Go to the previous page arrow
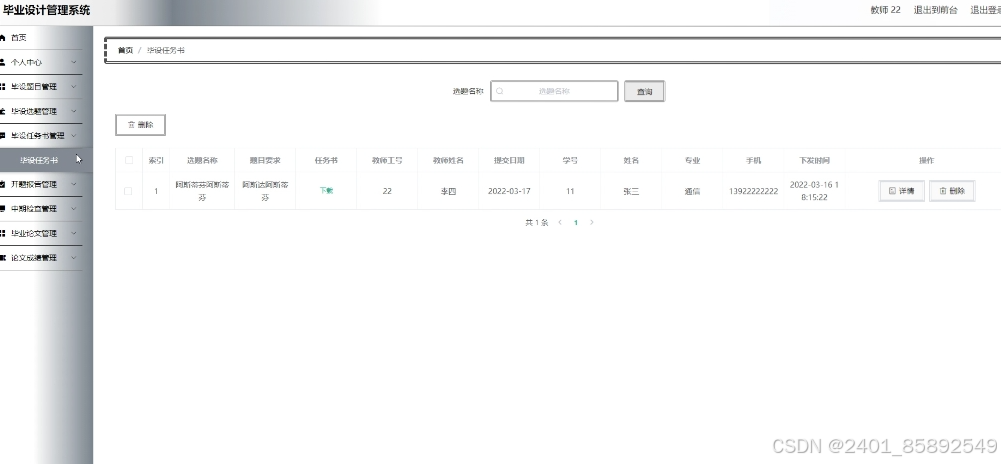The image size is (1001, 464). click(x=560, y=223)
